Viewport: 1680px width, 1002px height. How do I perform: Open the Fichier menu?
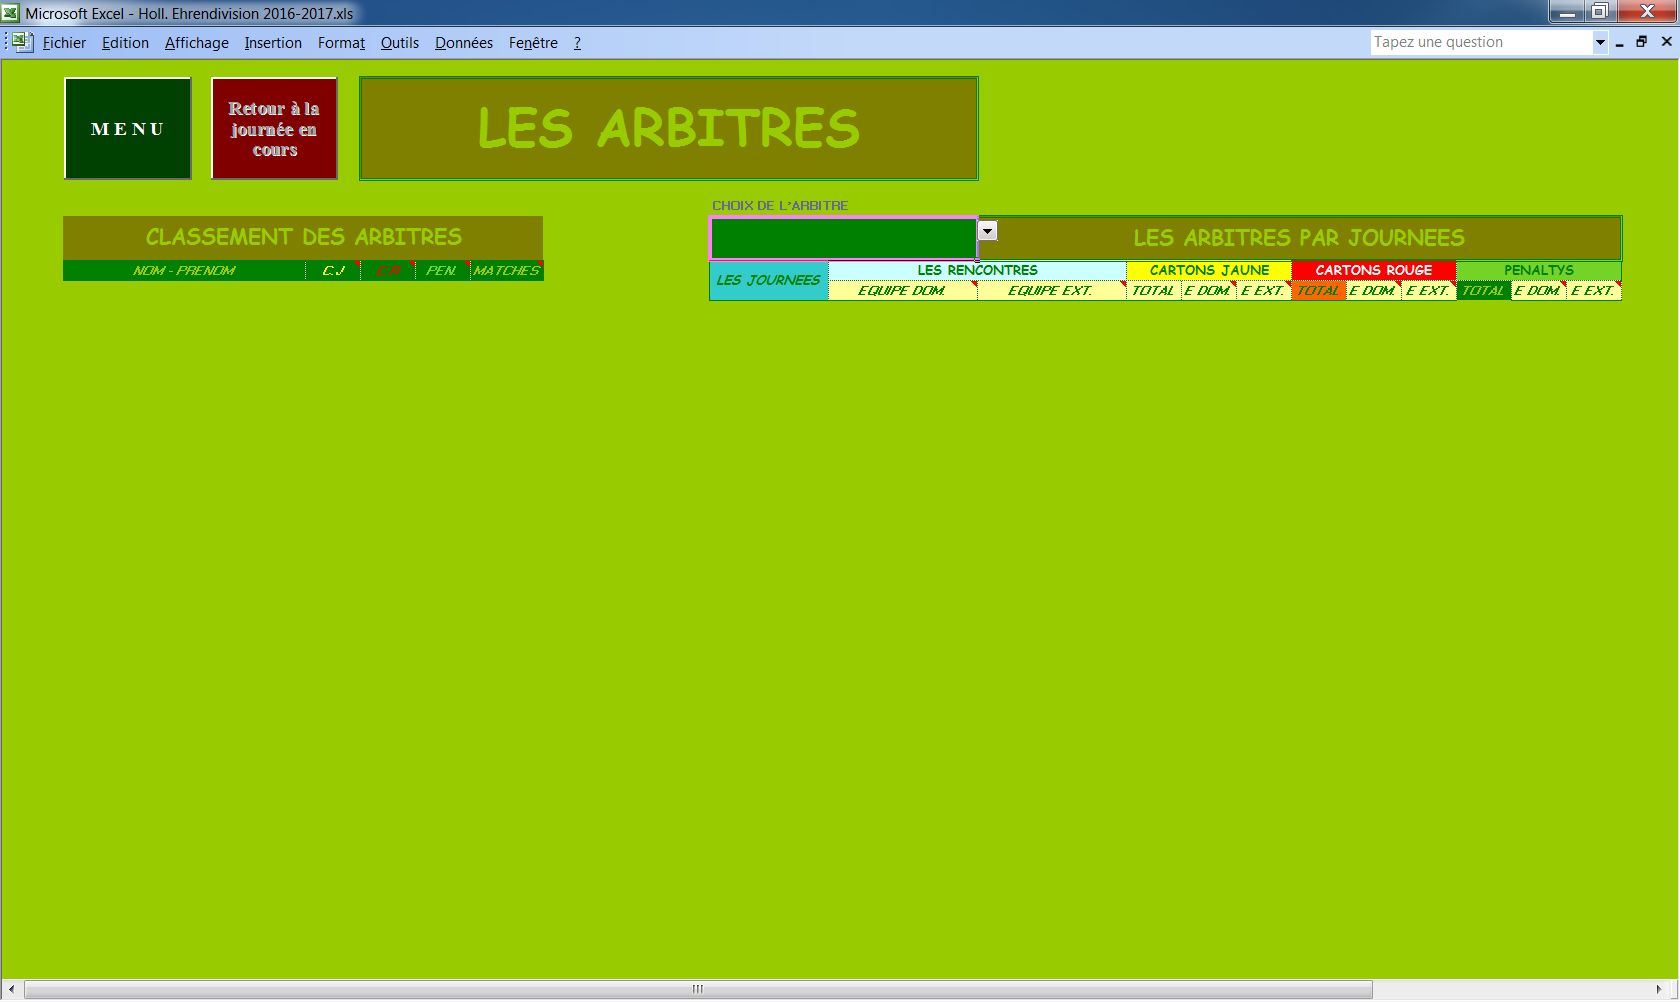coord(64,43)
